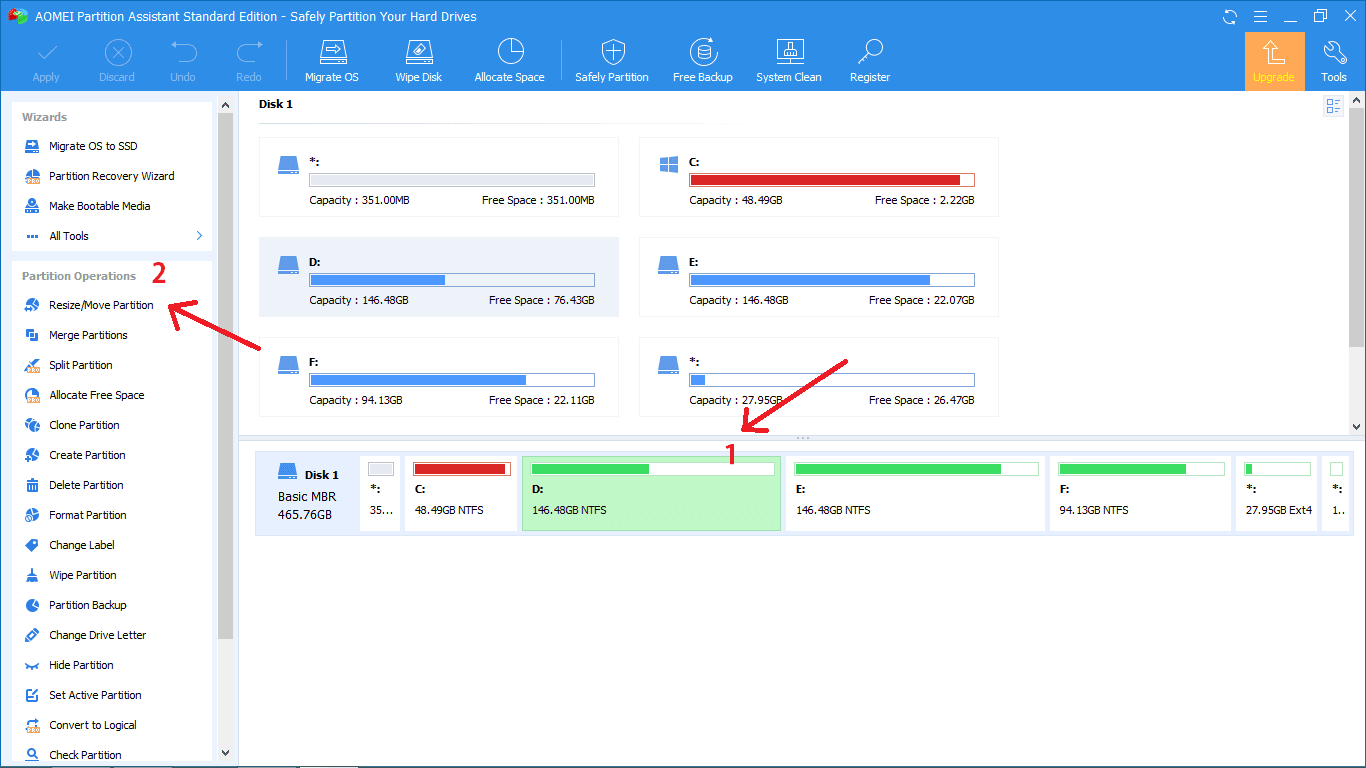Select the F: drive card
This screenshot has height=768, width=1366.
(439, 377)
